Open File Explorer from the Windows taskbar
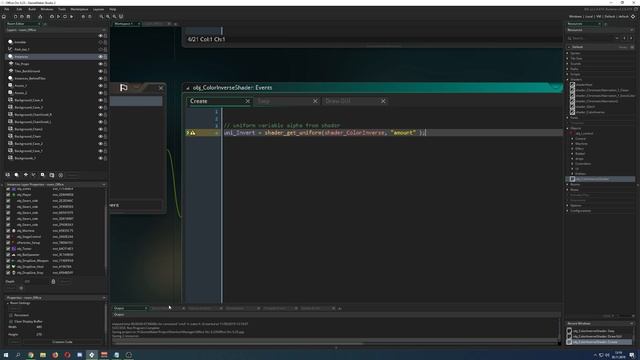 point(43,355)
